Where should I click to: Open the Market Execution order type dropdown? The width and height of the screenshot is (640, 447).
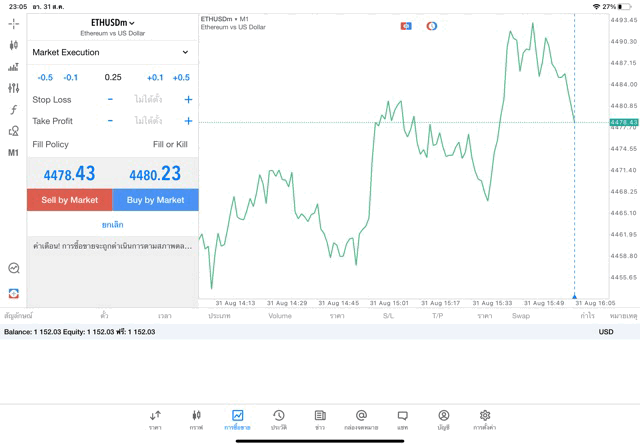112,52
